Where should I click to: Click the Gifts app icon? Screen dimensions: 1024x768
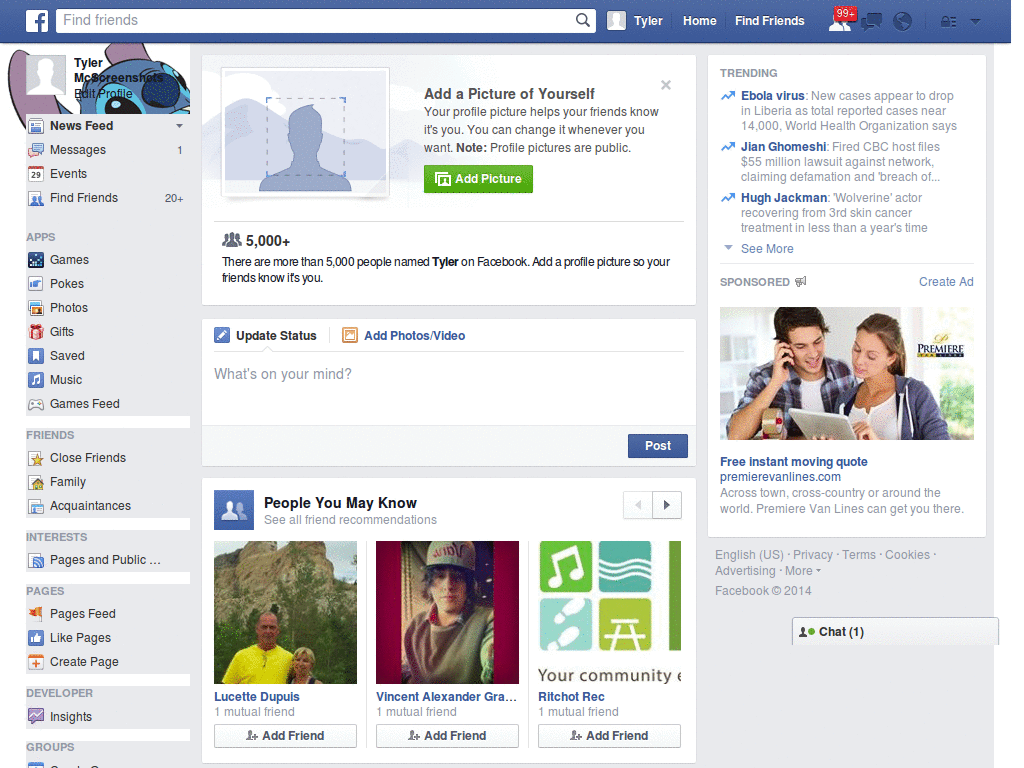point(36,332)
